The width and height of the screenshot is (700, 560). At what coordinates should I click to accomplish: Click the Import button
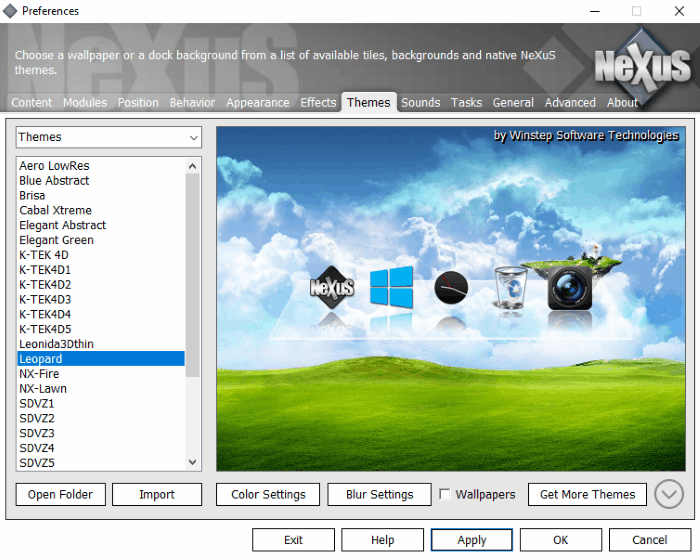click(157, 494)
